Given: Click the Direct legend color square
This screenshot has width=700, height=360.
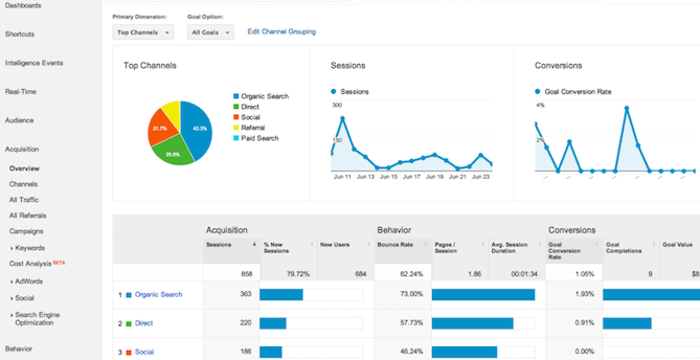Looking at the screenshot, I should tap(236, 107).
